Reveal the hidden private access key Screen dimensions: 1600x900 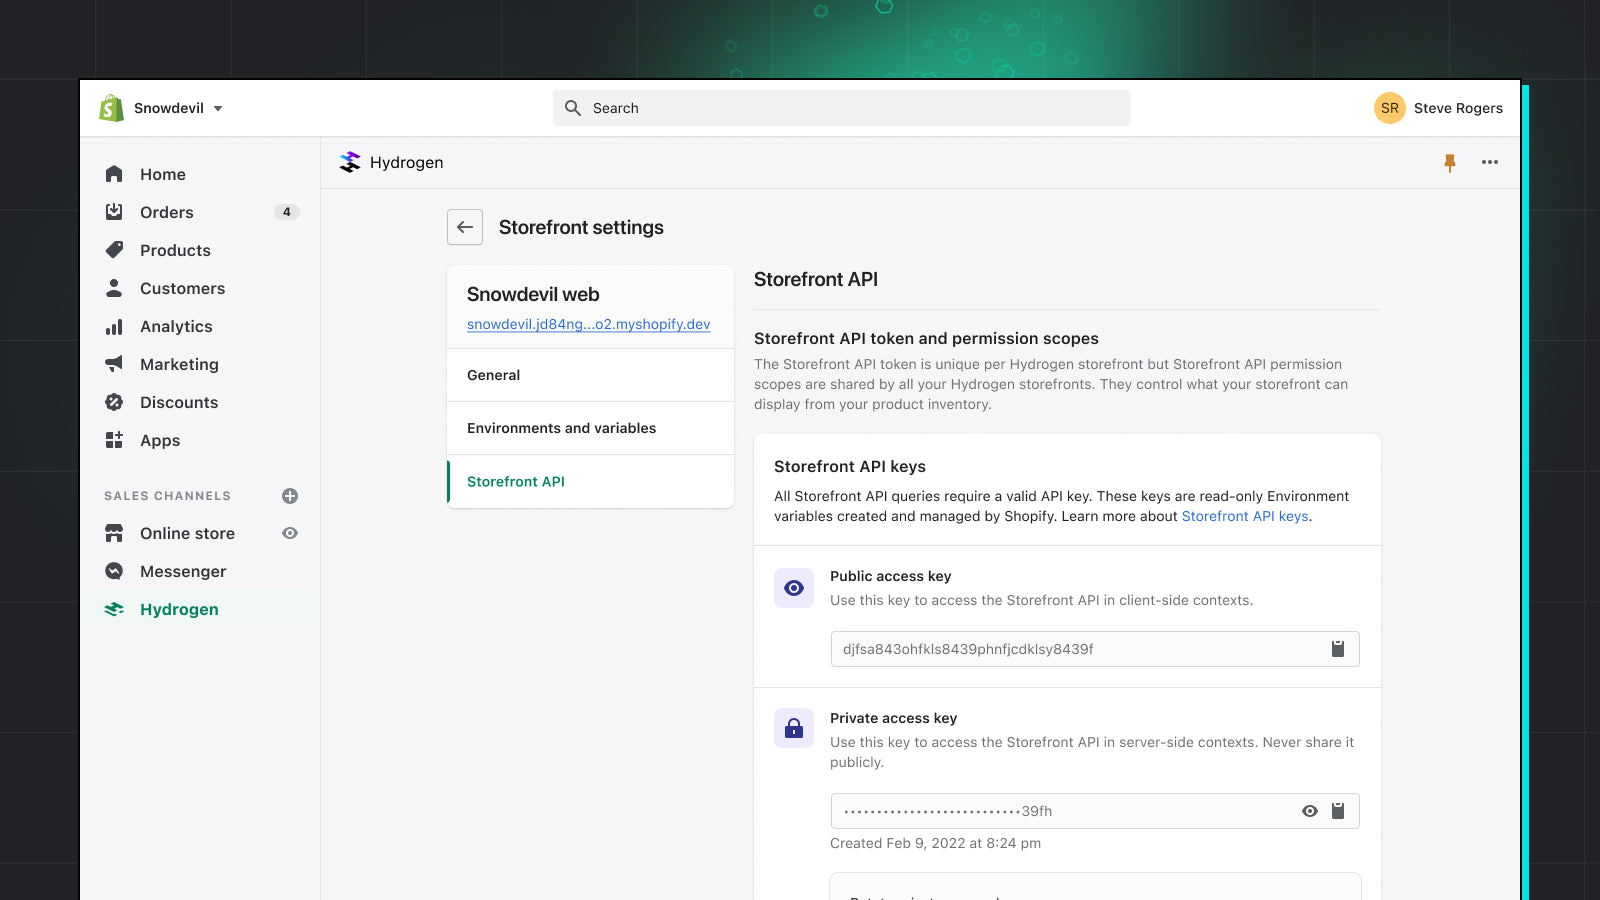(1310, 811)
